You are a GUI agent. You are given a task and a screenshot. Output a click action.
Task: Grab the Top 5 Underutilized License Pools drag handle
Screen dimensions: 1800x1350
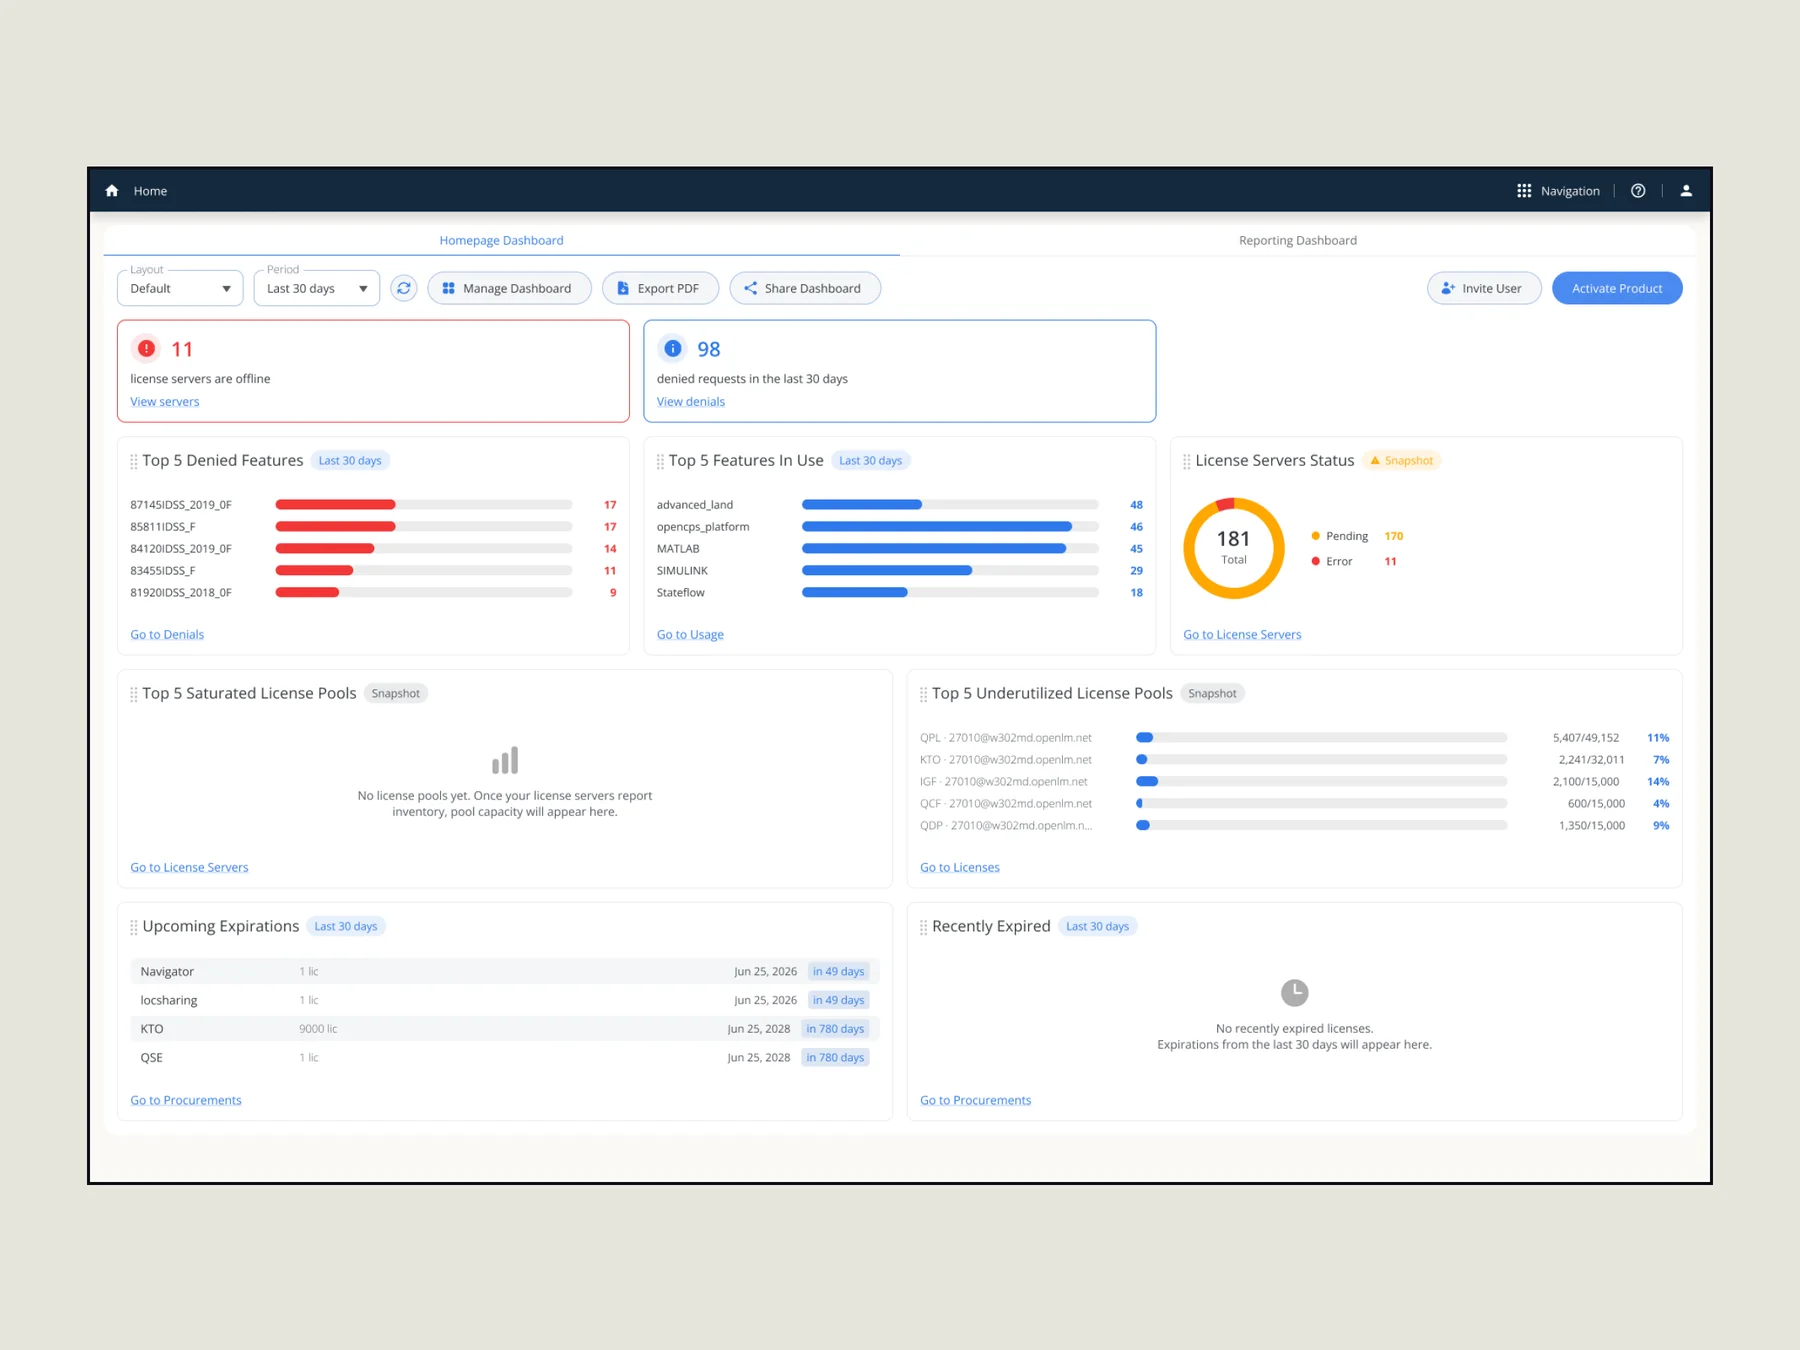click(924, 694)
